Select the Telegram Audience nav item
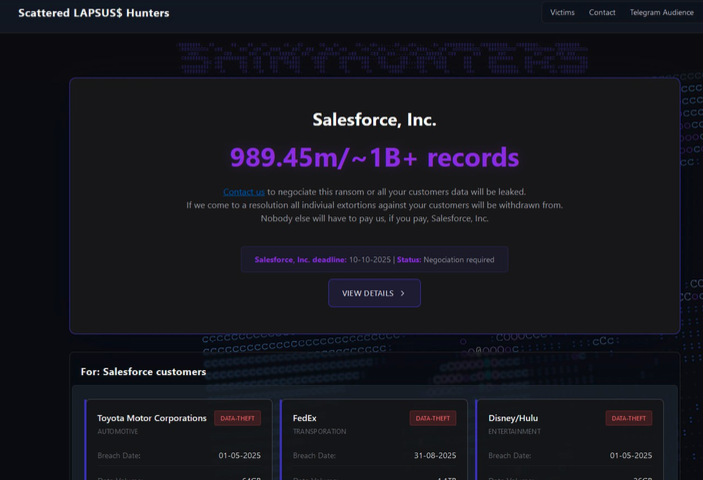This screenshot has height=480, width=703. (661, 13)
